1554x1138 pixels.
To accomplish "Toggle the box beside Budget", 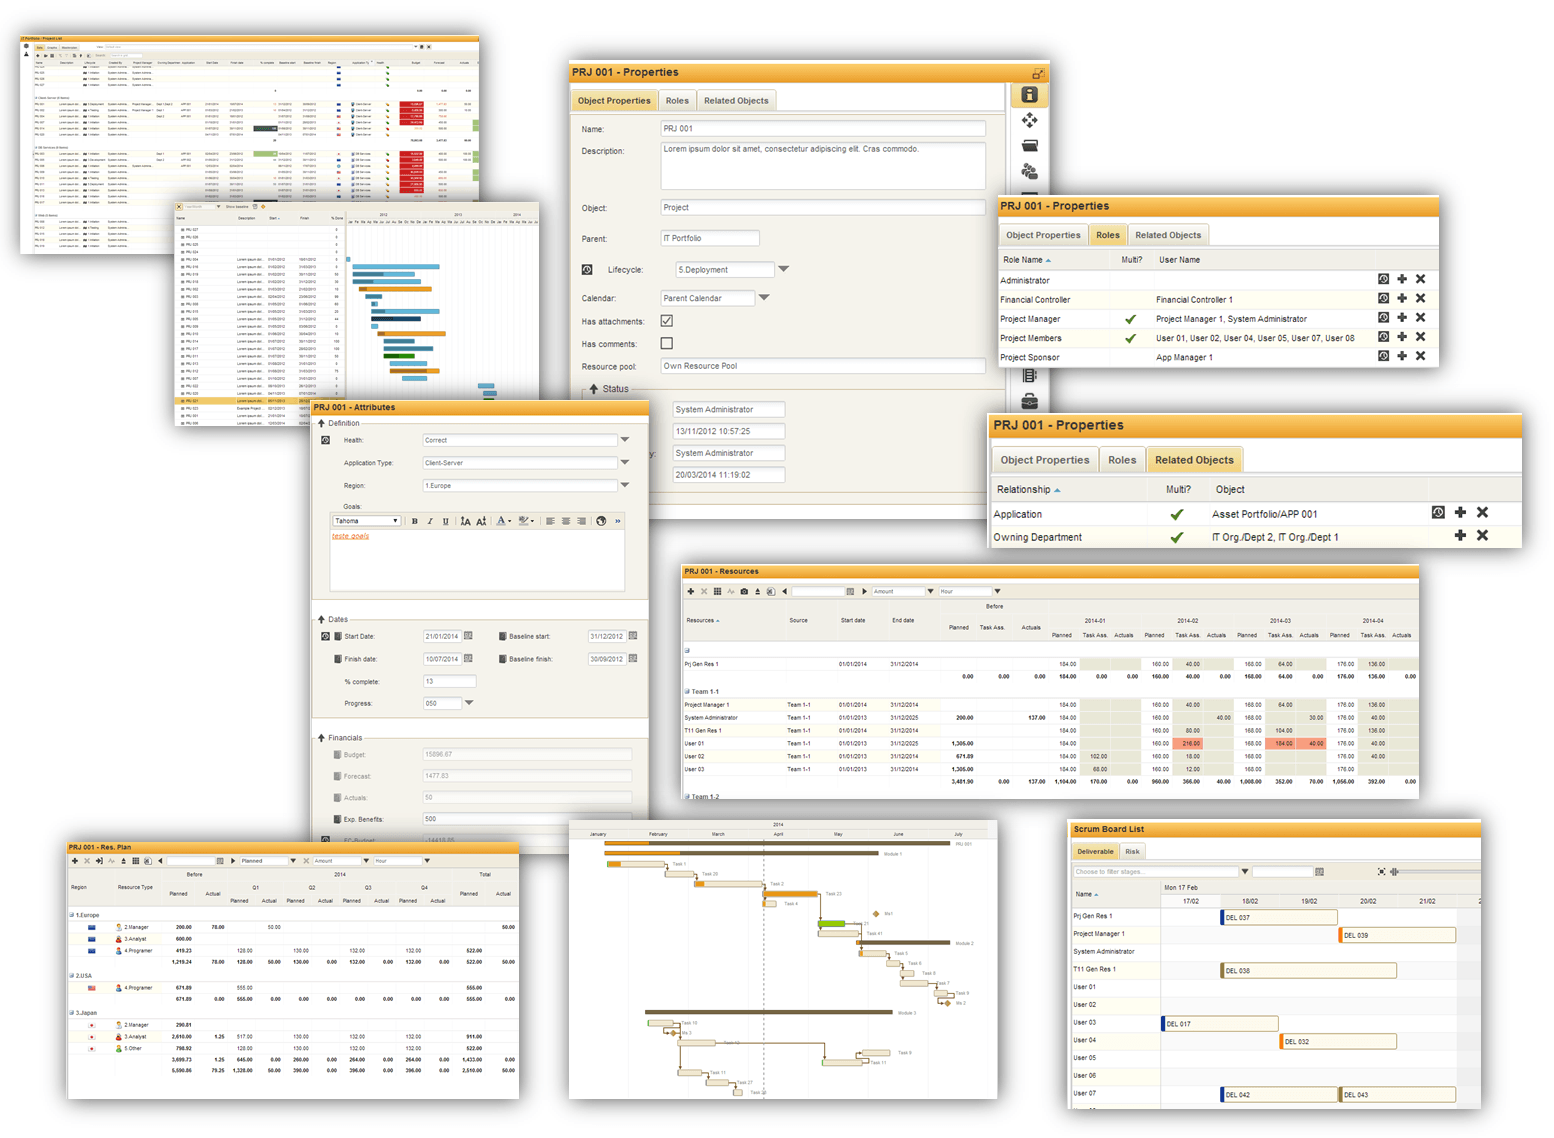I will (337, 754).
